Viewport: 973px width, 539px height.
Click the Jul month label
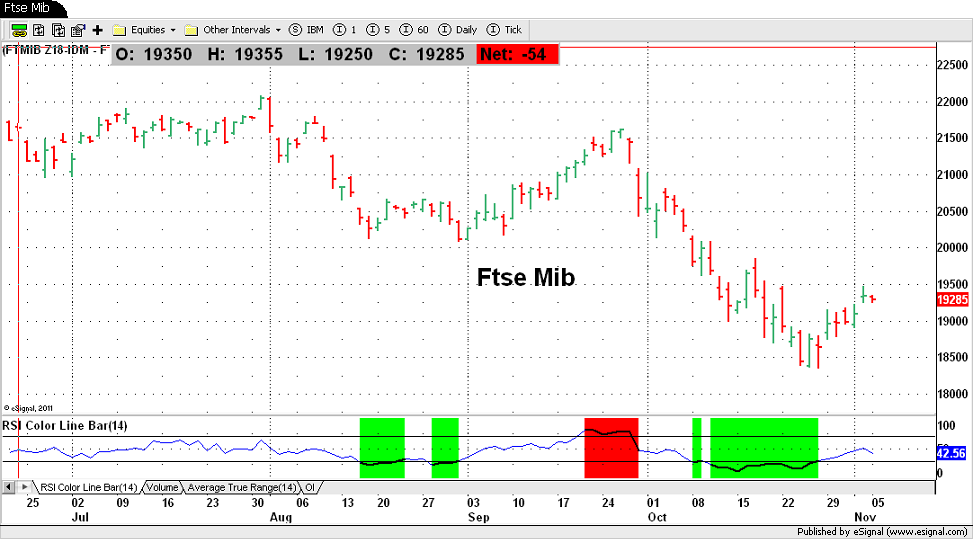[x=80, y=517]
